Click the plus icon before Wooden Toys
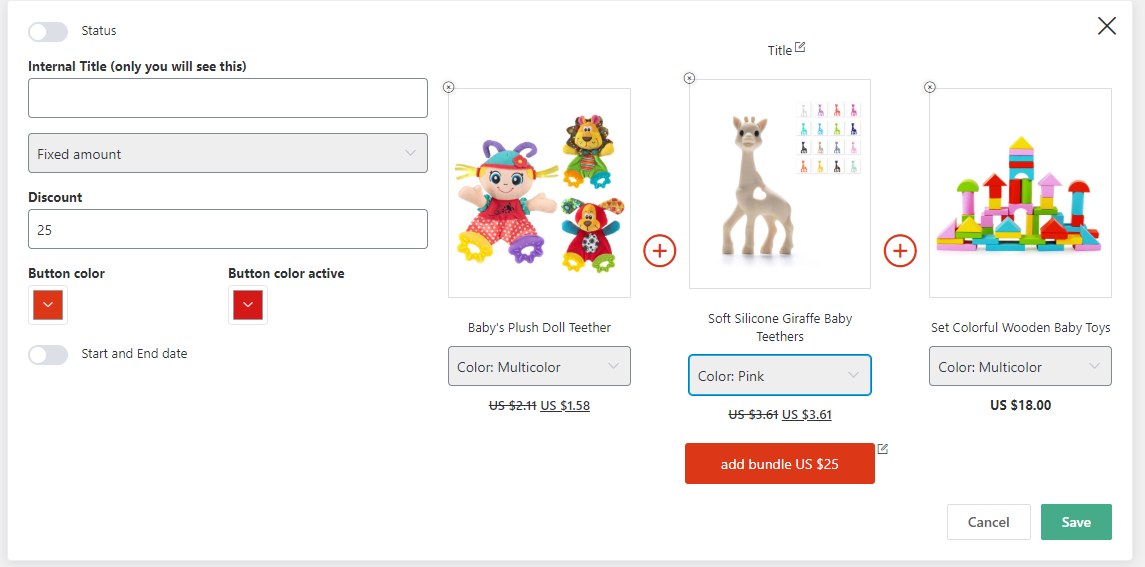 click(900, 250)
